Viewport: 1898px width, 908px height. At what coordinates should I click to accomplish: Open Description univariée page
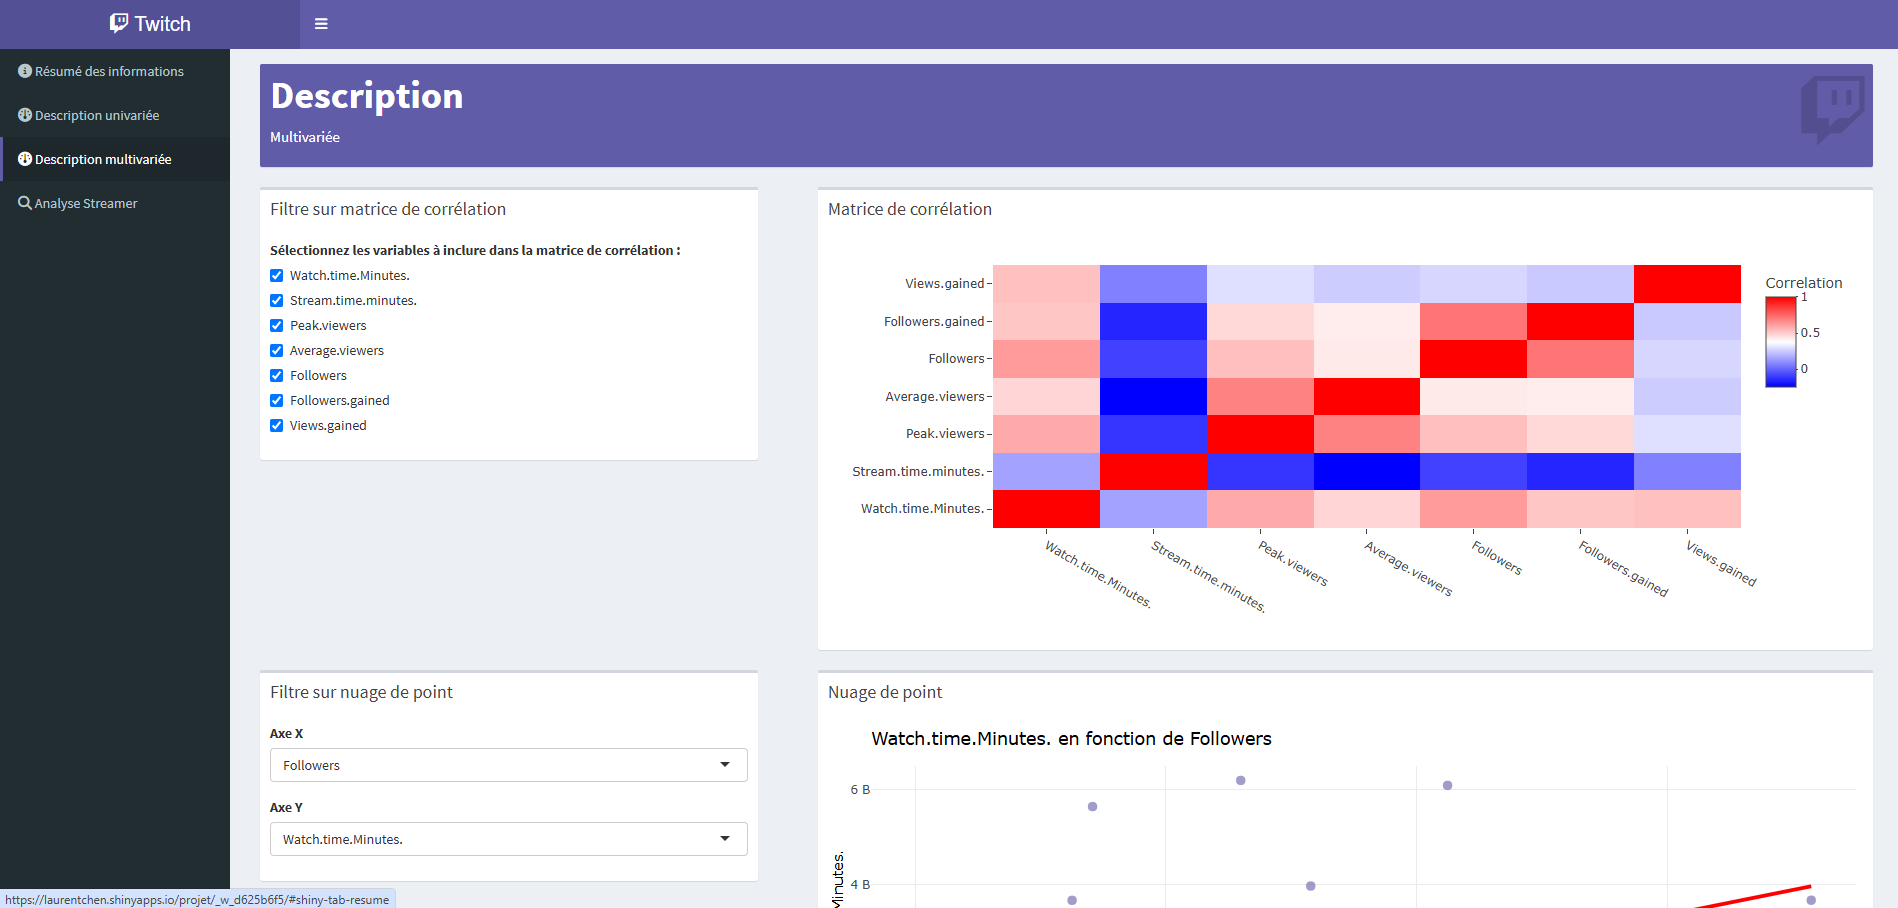coord(97,115)
